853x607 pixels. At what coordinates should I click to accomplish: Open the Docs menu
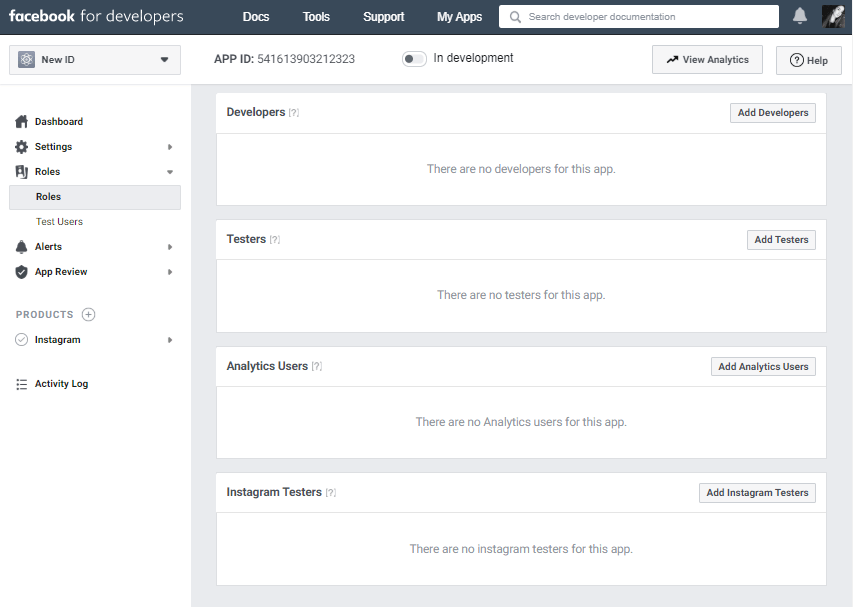click(x=256, y=17)
